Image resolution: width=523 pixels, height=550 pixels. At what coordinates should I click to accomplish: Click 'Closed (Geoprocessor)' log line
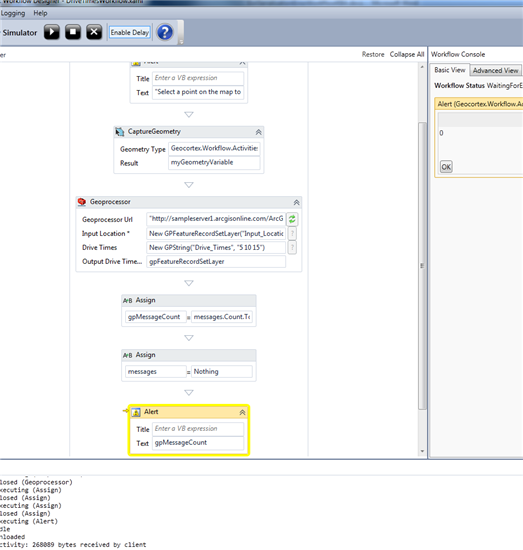pos(36,482)
